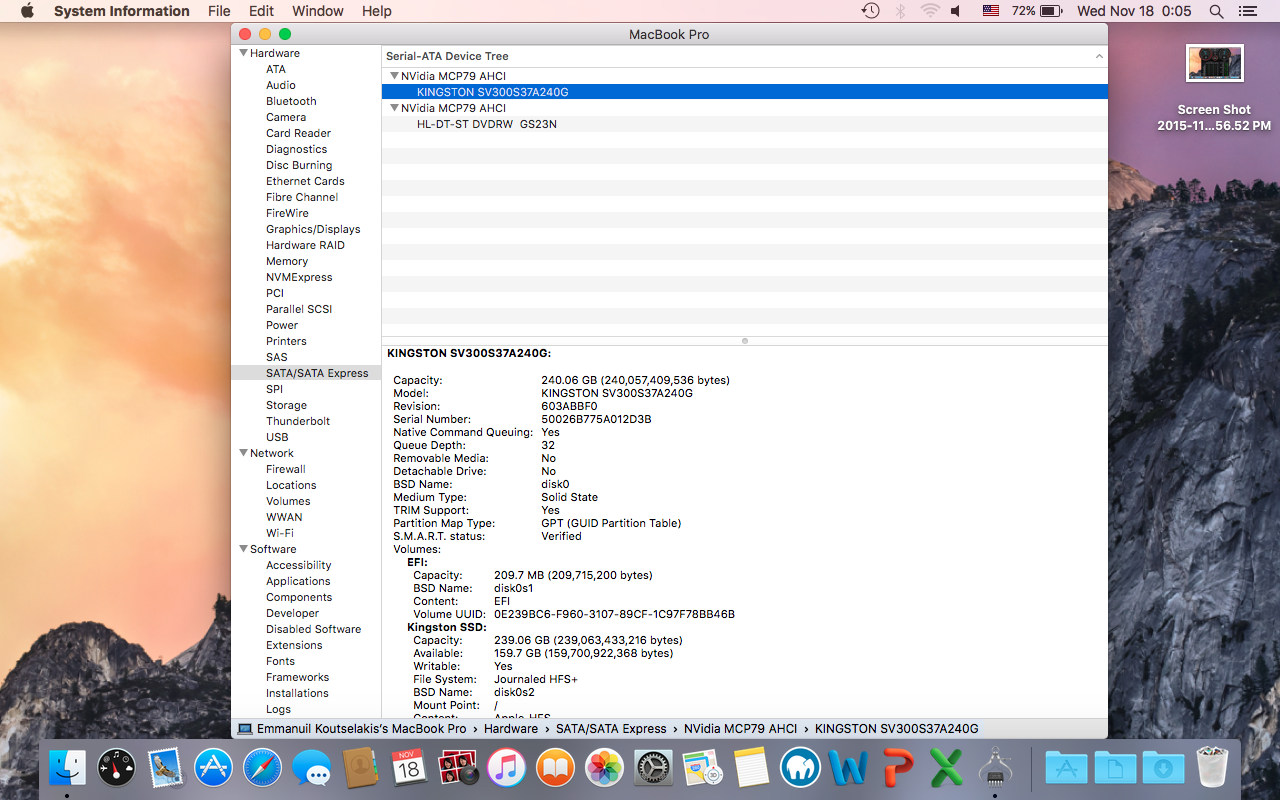Viewport: 1280px width, 800px height.
Task: Open the Help menu
Action: click(x=377, y=11)
